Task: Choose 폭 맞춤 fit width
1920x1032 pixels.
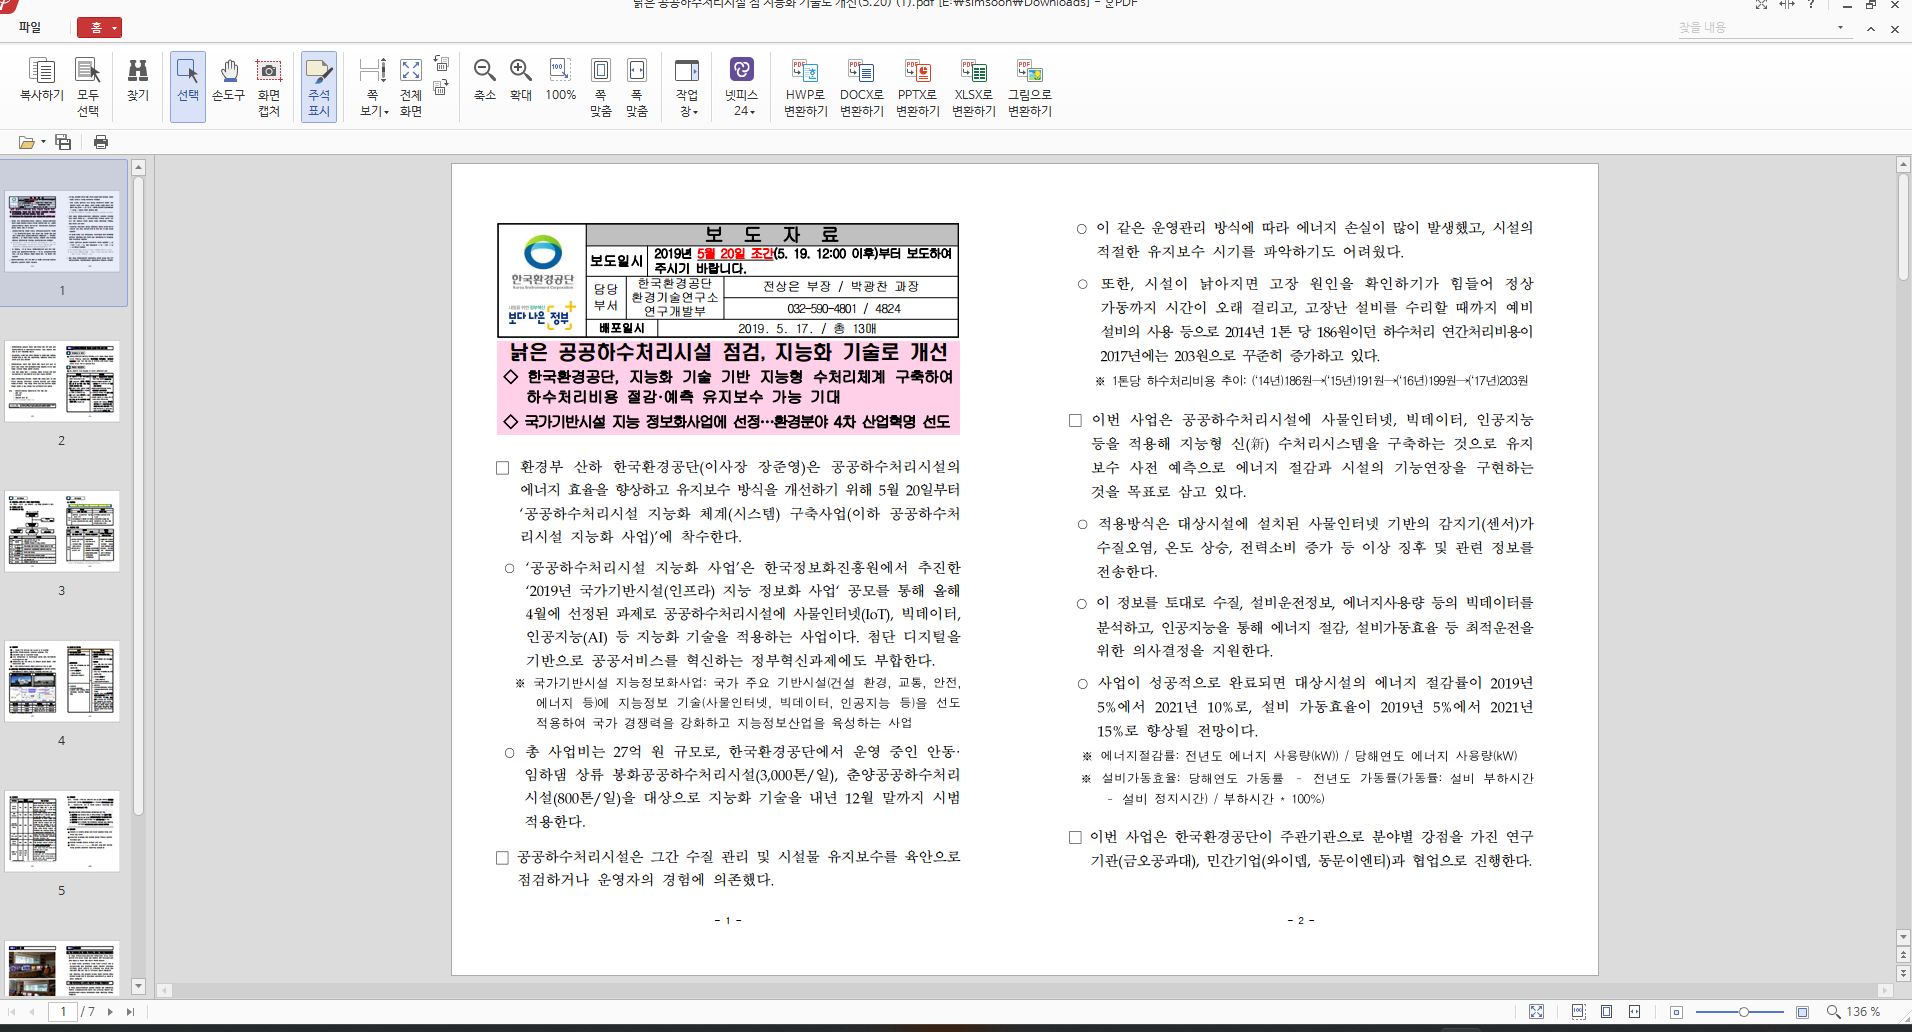Action: coord(637,87)
